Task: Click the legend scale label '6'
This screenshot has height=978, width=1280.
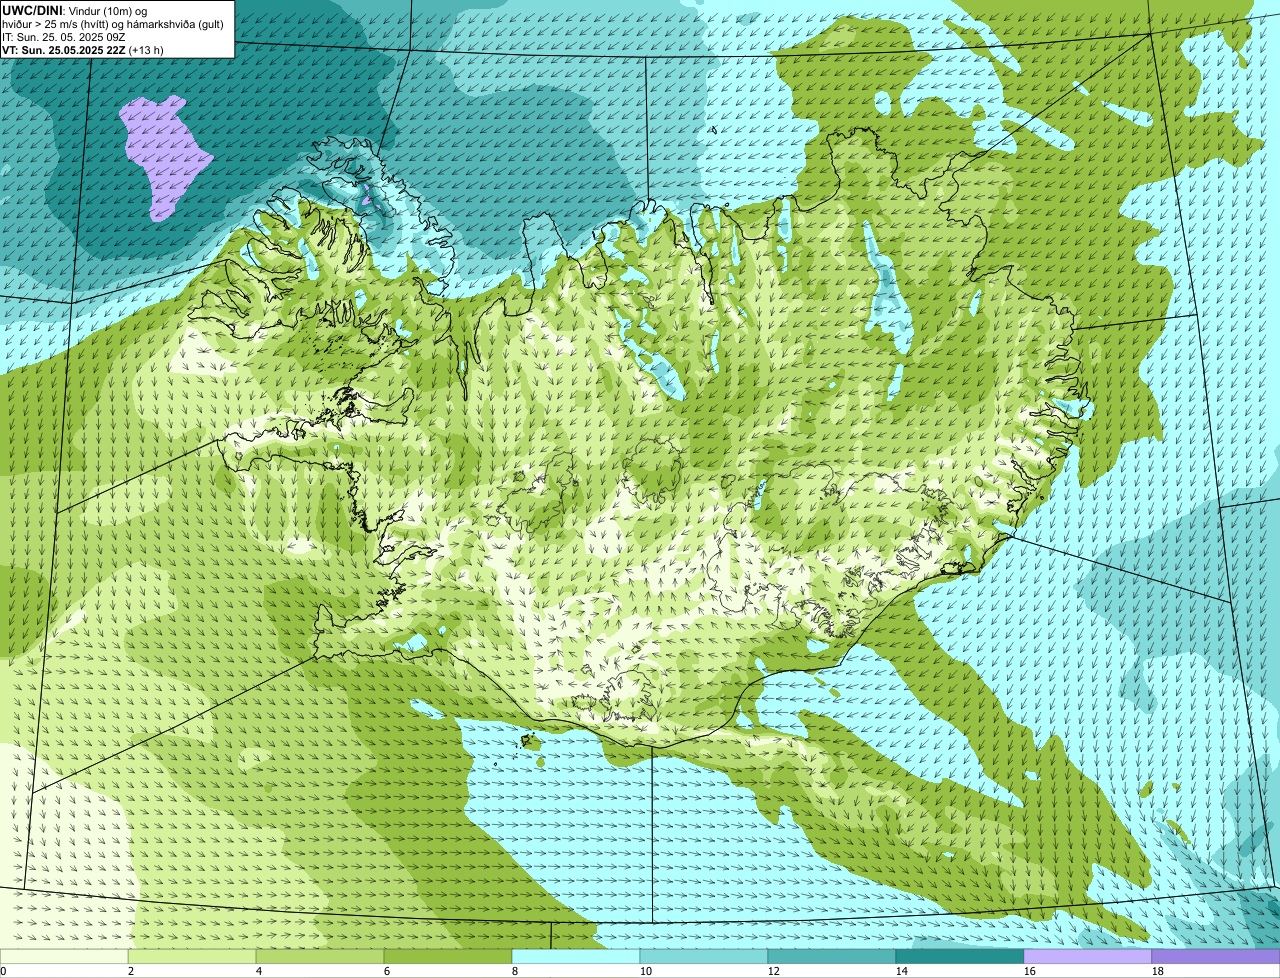Action: 387,971
